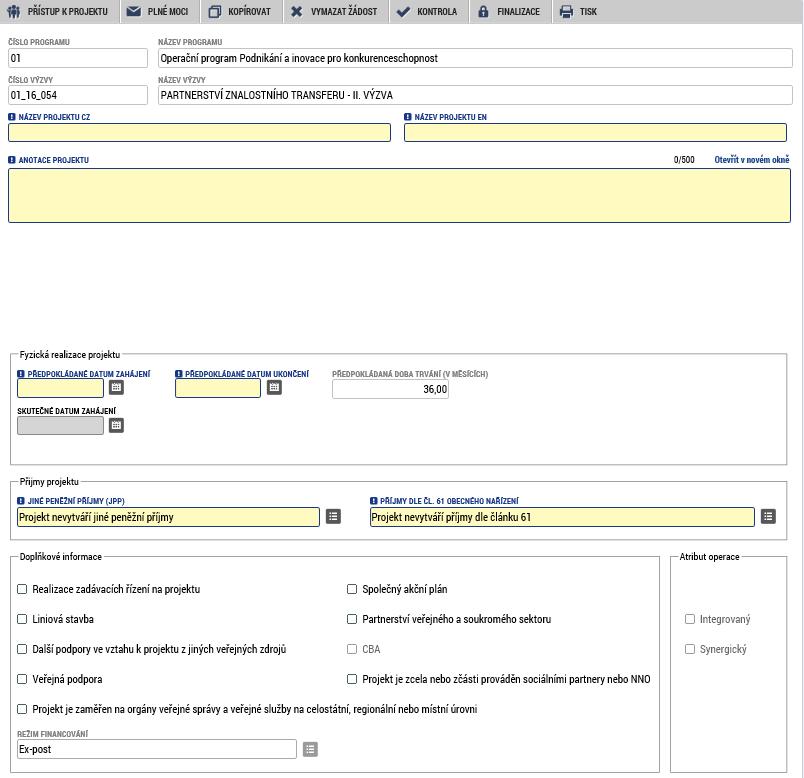Select Finalizace in the top toolbar
The height and width of the screenshot is (778, 804).
point(511,11)
